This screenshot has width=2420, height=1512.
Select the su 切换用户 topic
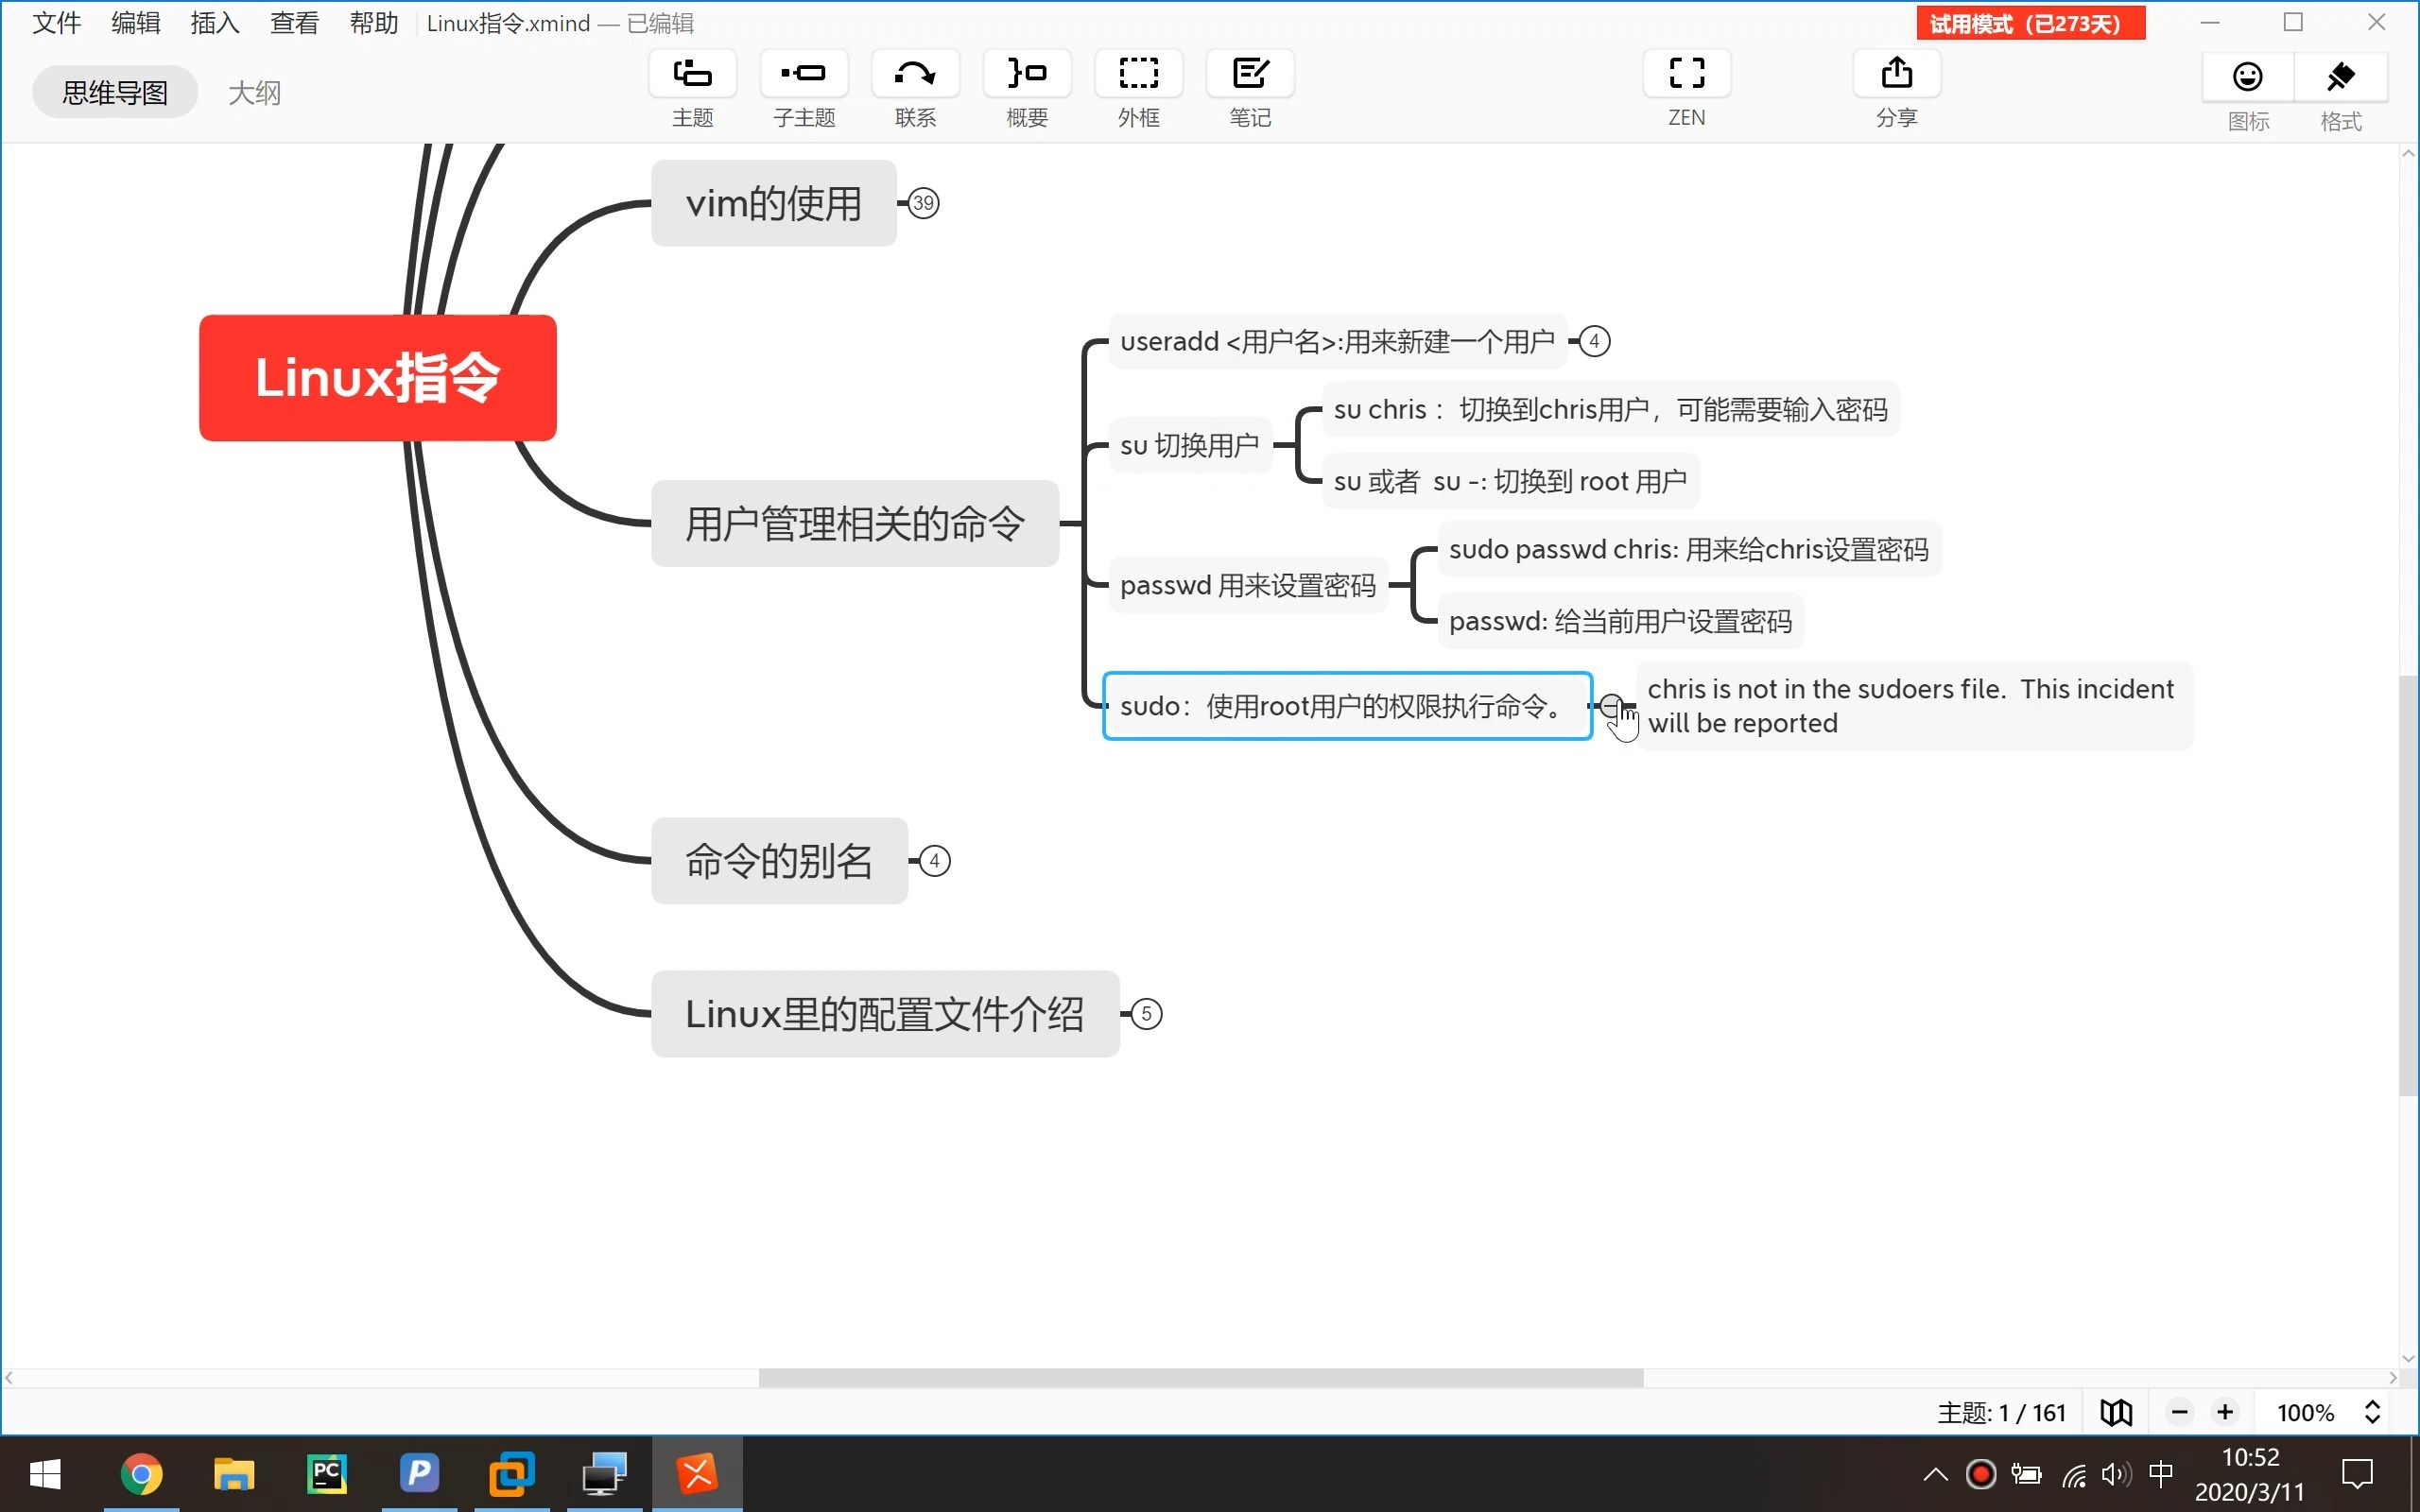tap(1190, 445)
